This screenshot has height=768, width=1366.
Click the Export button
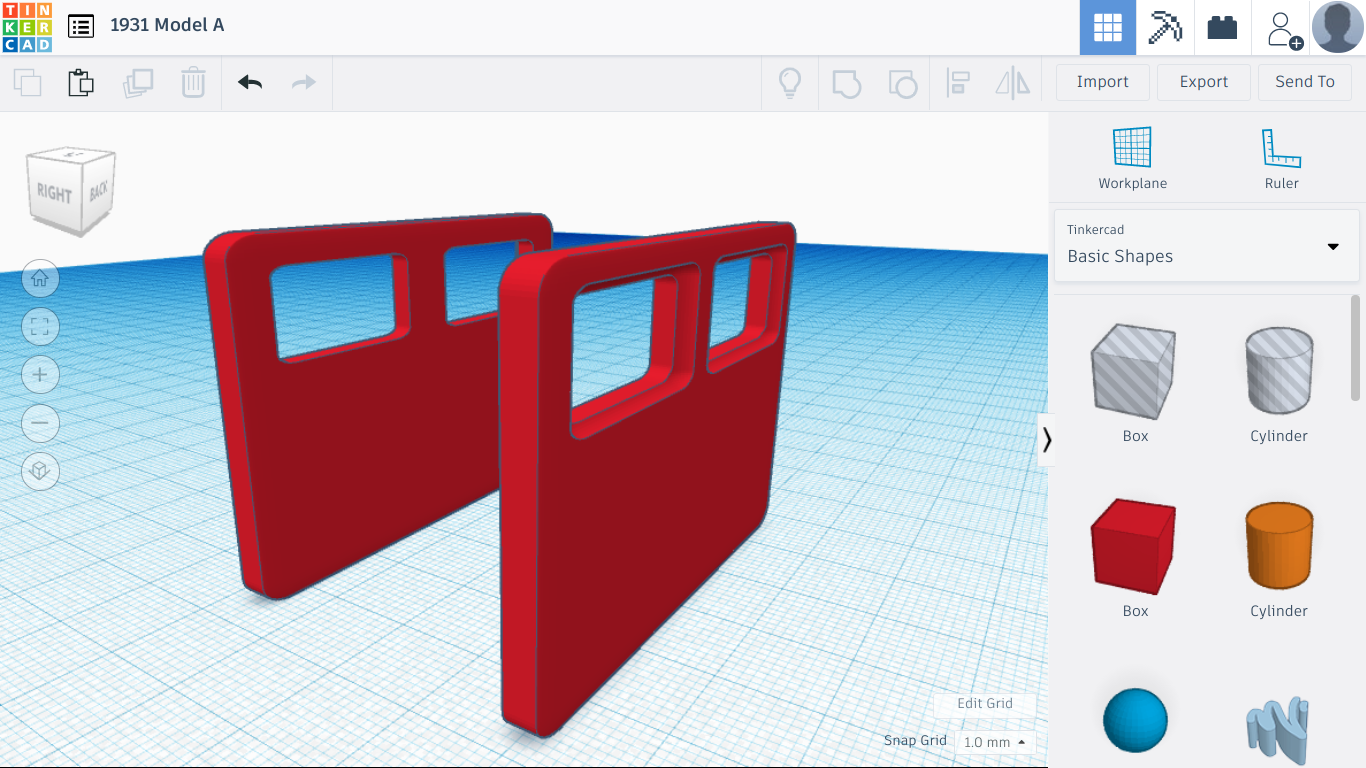click(x=1203, y=82)
